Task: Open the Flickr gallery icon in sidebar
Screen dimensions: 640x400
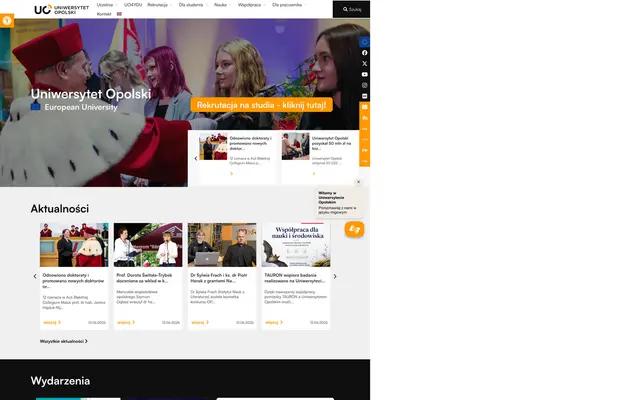Action: (x=364, y=96)
